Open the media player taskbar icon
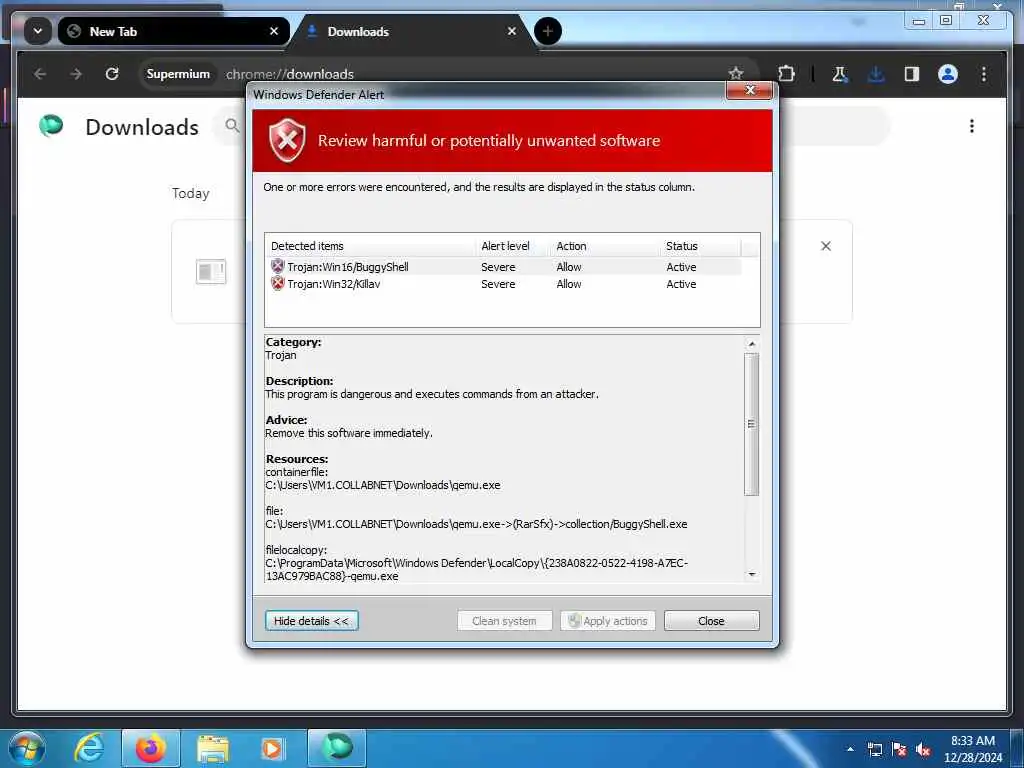1024x768 pixels. 273,748
